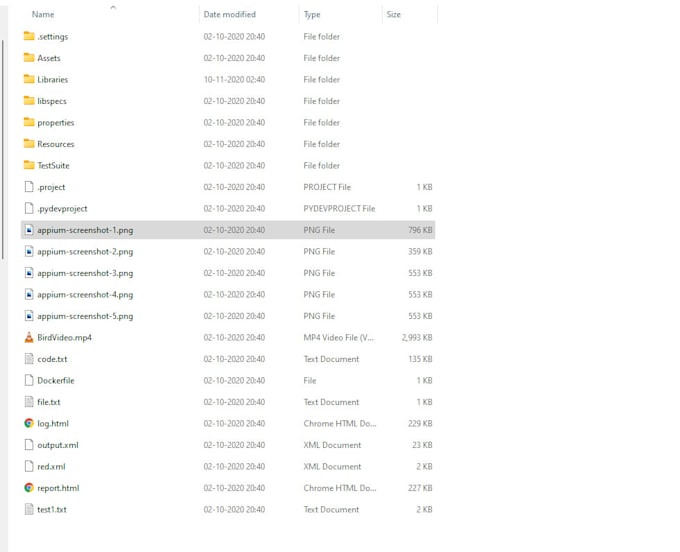Select the log.html file name
The height and width of the screenshot is (552, 680).
pos(53,424)
